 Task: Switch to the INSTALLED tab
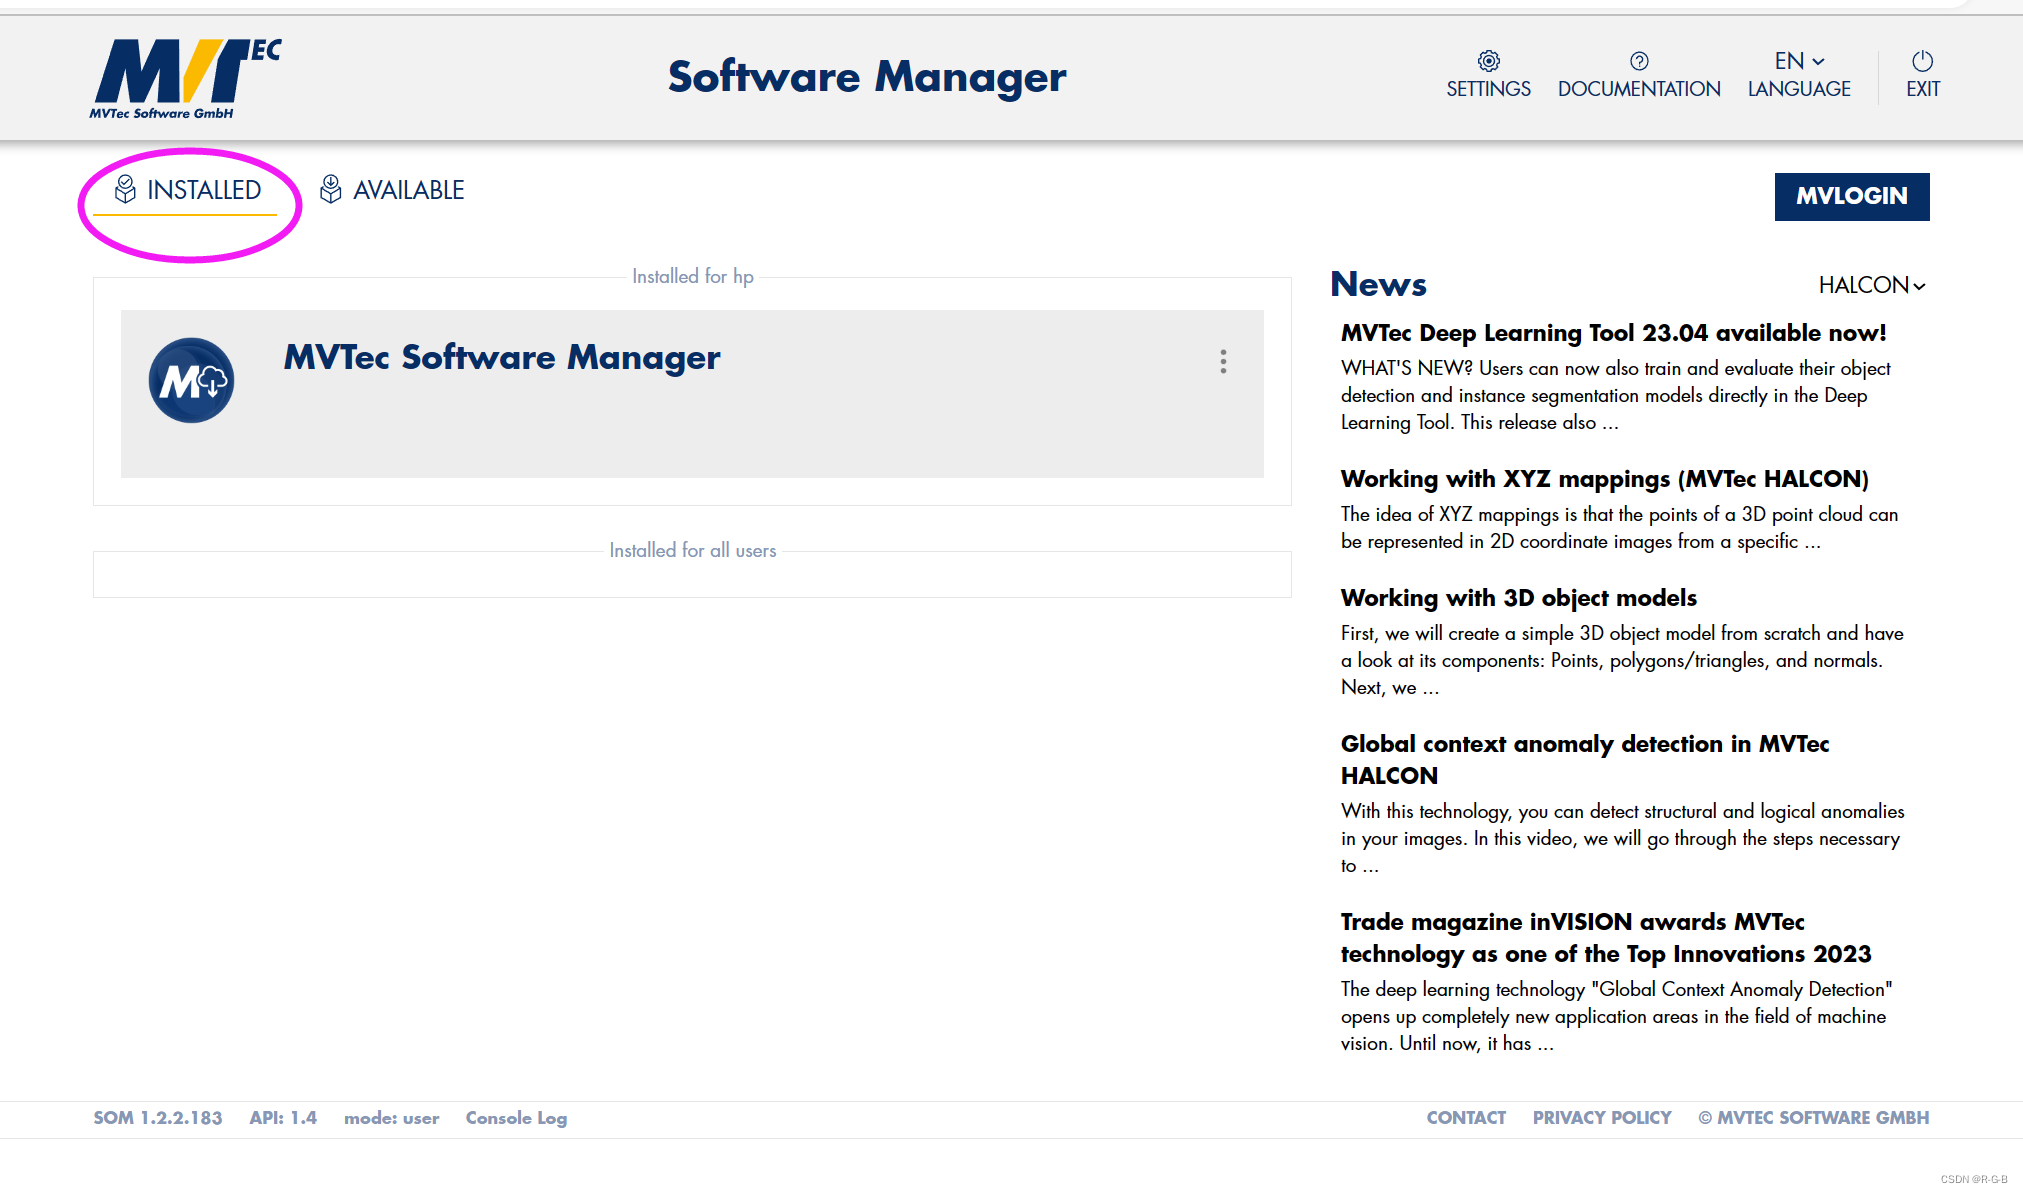(x=187, y=190)
